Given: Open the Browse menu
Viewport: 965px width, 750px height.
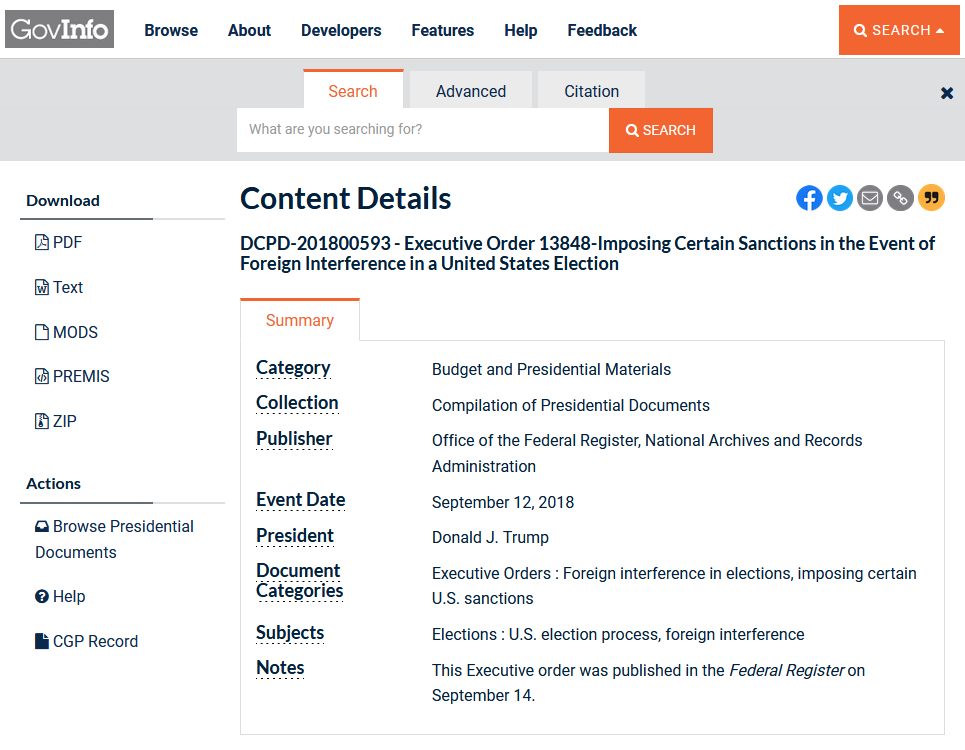Looking at the screenshot, I should click(x=171, y=30).
